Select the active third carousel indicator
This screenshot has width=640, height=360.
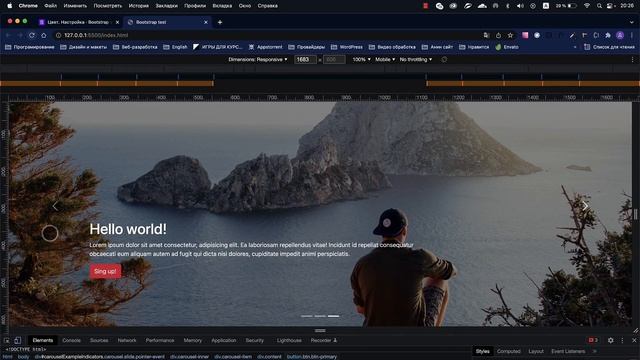point(333,316)
